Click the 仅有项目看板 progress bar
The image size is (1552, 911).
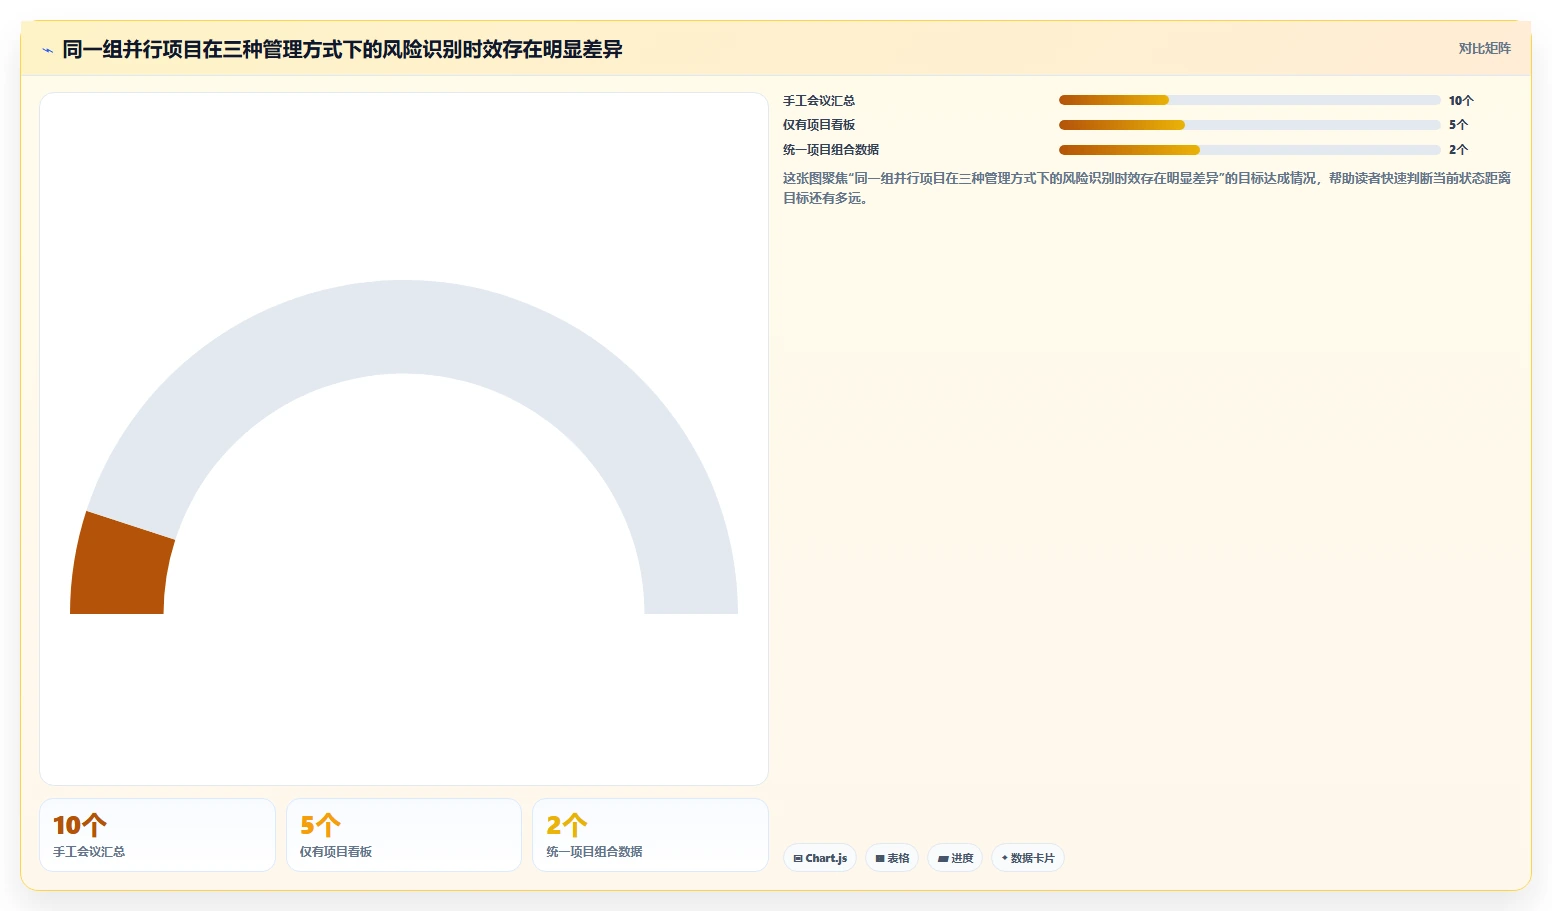click(x=1249, y=125)
